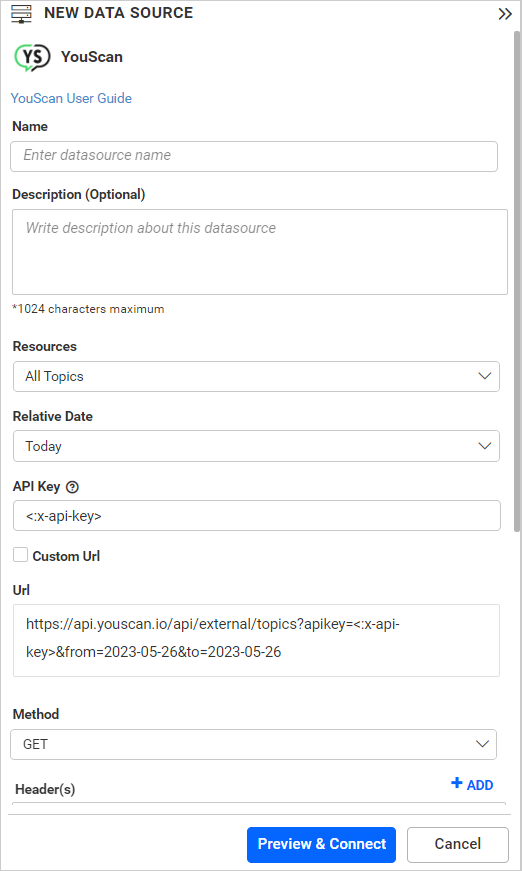
Task: Add a header with ADD button
Action: (472, 784)
